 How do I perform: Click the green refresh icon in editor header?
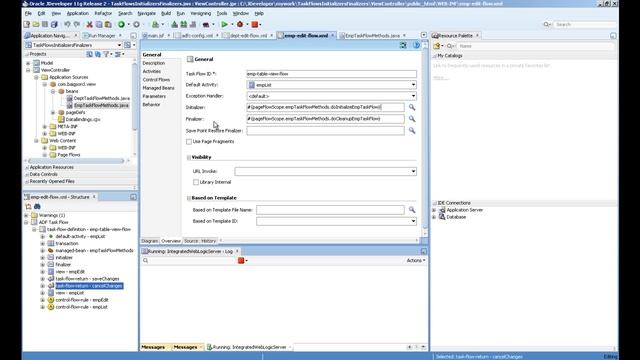point(403,45)
